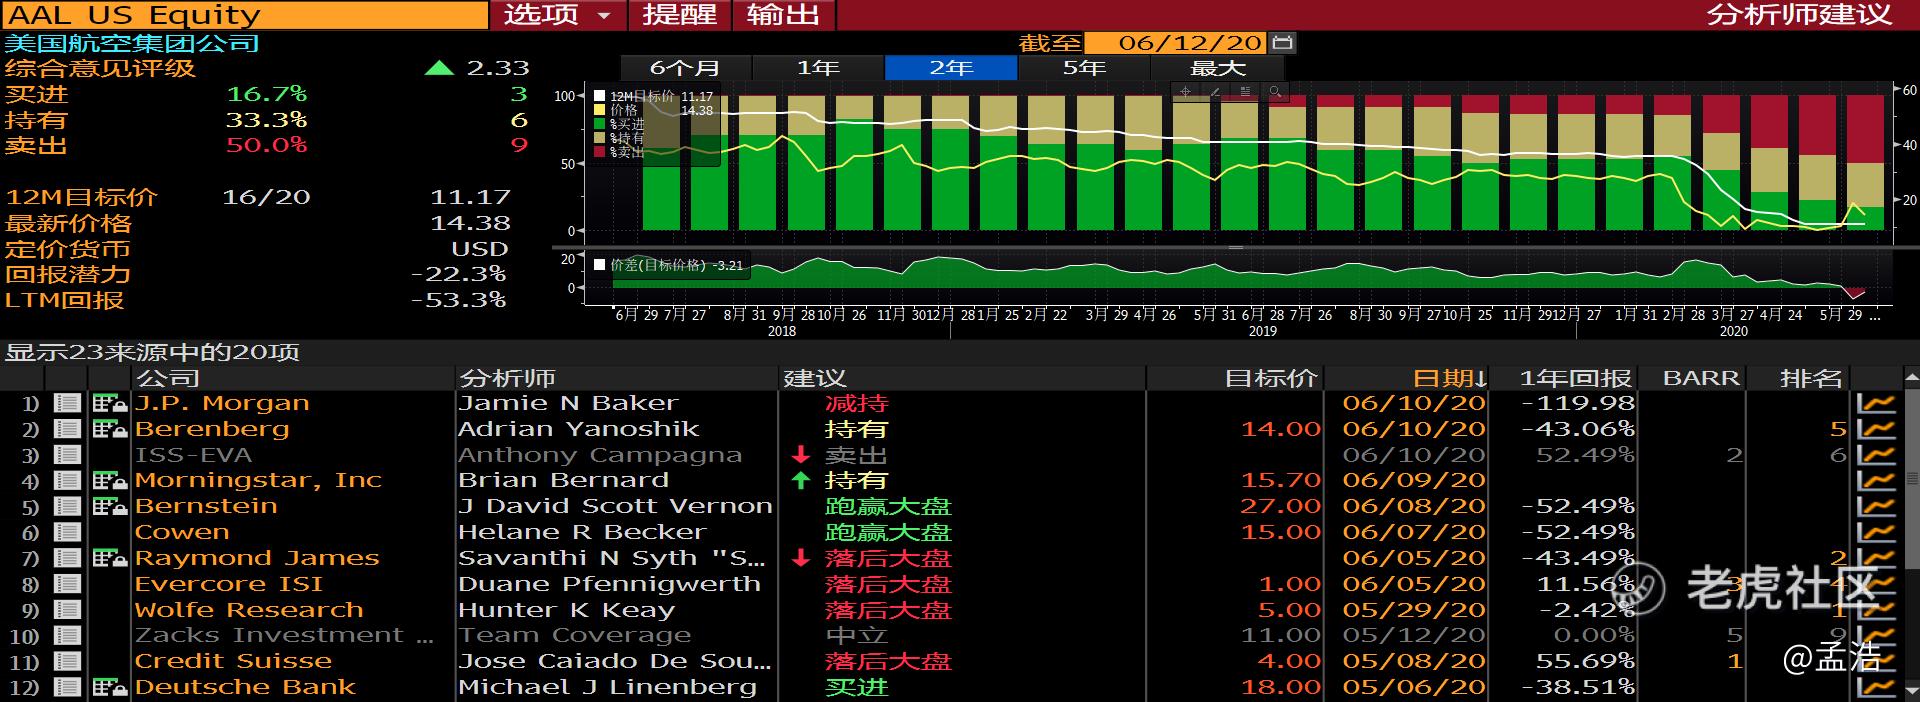Open the detail list icon for Berenberg
1920x702 pixels.
coord(67,429)
